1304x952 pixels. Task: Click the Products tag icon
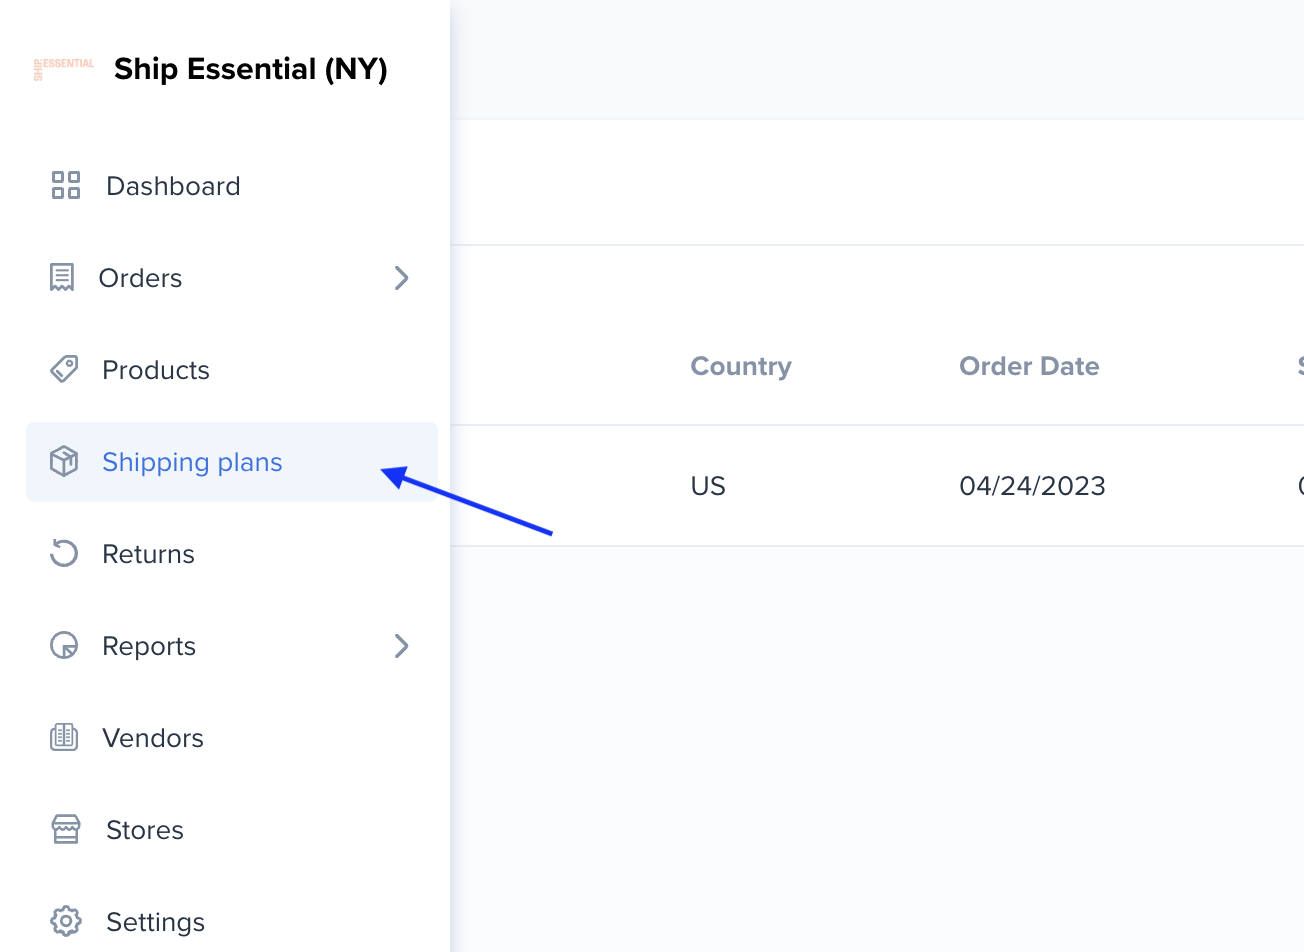[x=64, y=369]
